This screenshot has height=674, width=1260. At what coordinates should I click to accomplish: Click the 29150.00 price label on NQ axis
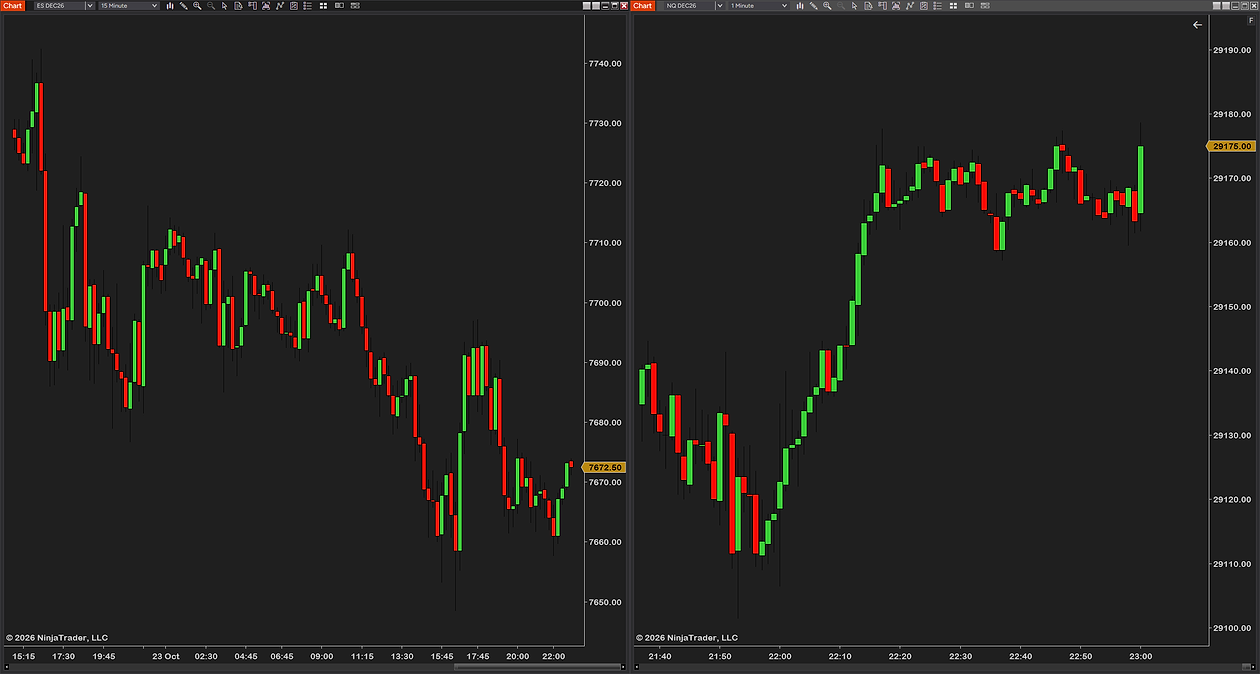[1231, 306]
